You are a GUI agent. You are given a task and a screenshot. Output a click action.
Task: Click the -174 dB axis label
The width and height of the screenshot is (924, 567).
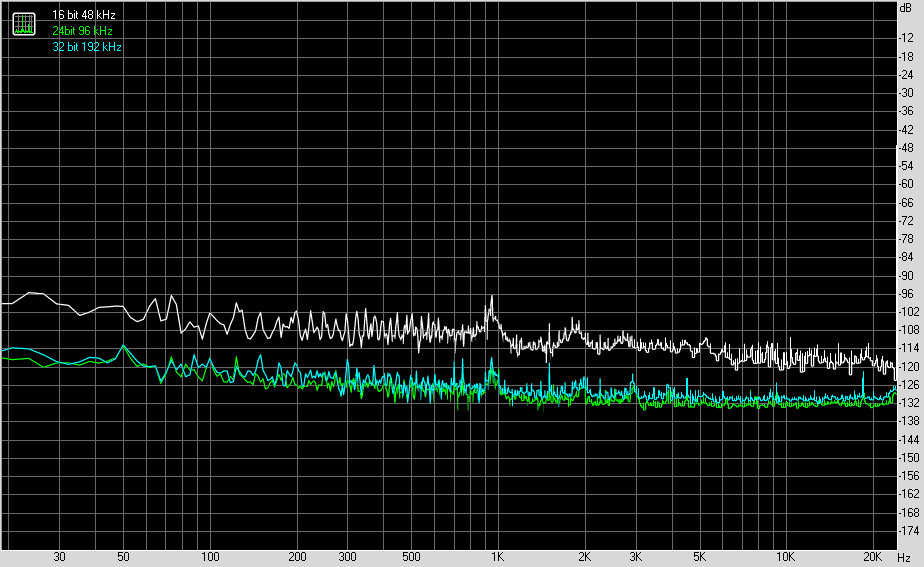(908, 530)
